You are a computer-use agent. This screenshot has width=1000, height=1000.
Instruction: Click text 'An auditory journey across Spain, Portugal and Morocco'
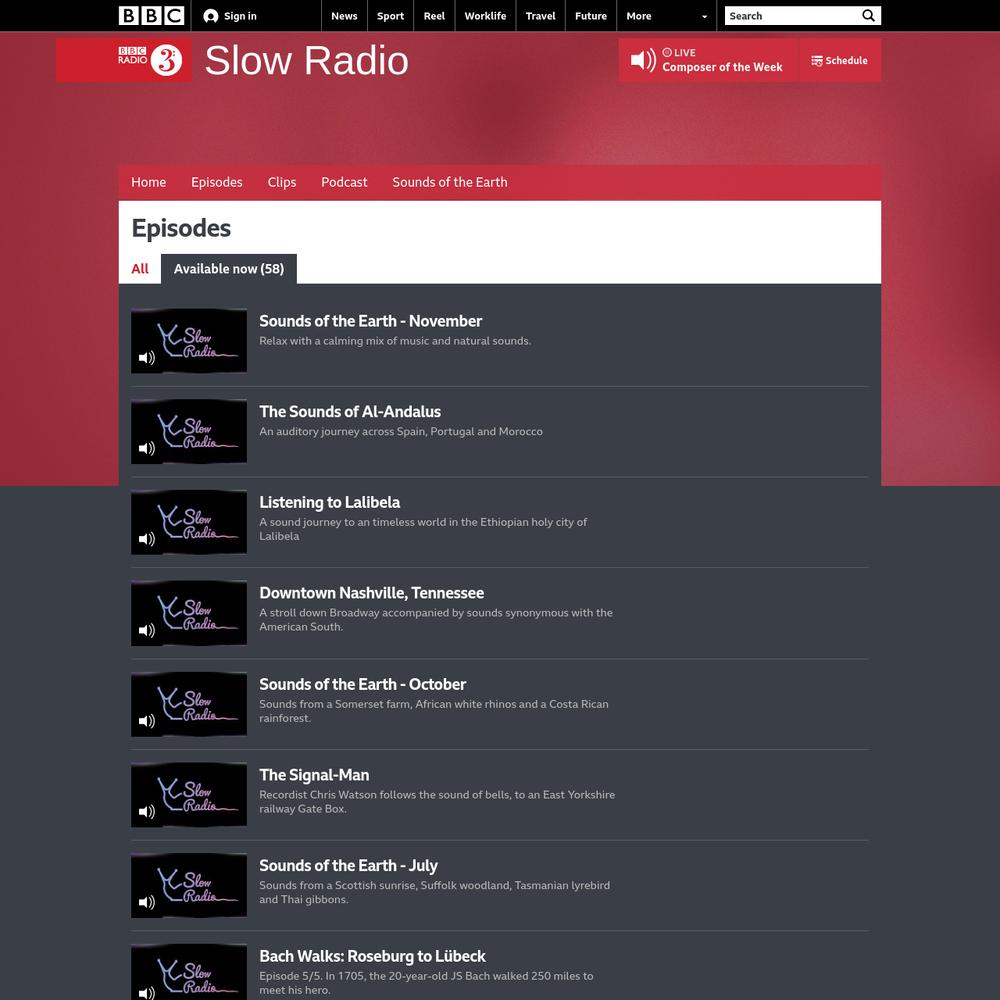[x=401, y=432]
